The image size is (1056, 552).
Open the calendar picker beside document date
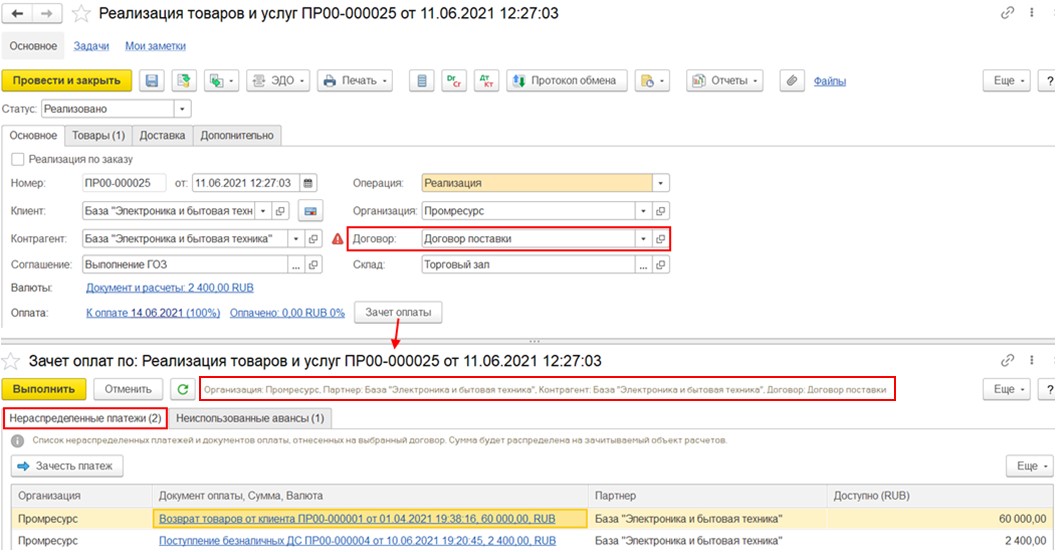308,183
